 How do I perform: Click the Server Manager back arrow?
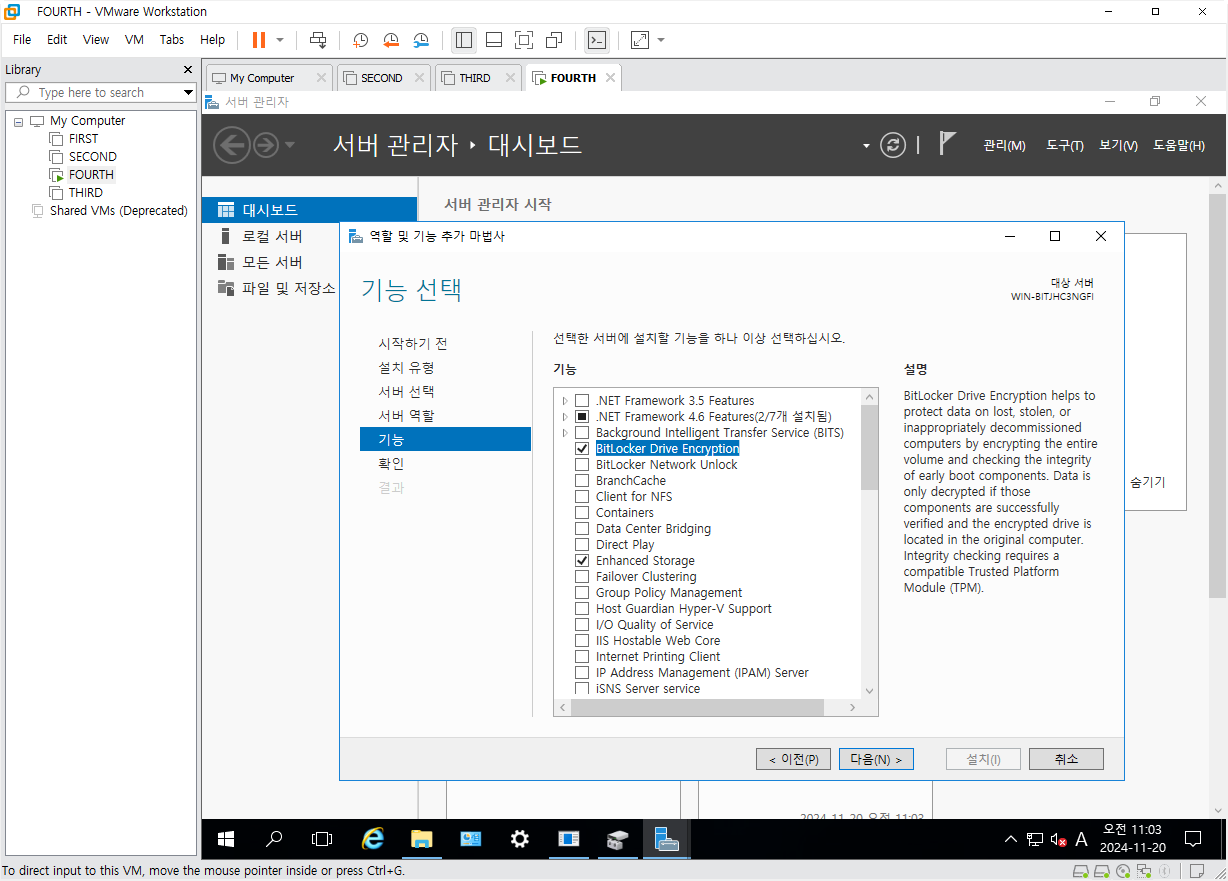pos(232,146)
